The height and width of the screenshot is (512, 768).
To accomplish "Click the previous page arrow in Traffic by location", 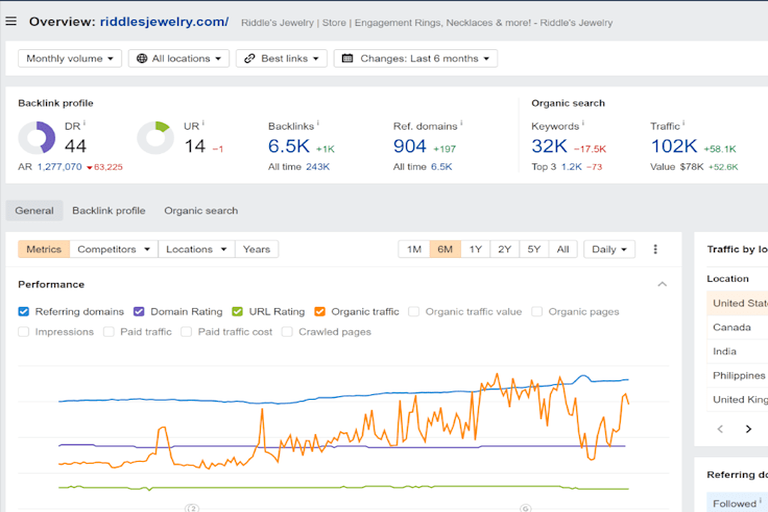I will pyautogui.click(x=720, y=429).
